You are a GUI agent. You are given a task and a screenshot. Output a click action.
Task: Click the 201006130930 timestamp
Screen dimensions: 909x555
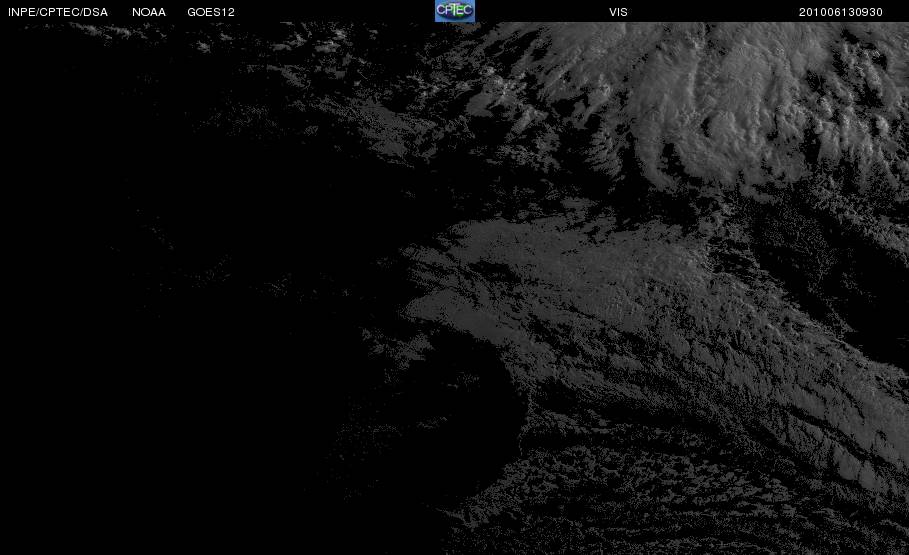[x=841, y=12]
